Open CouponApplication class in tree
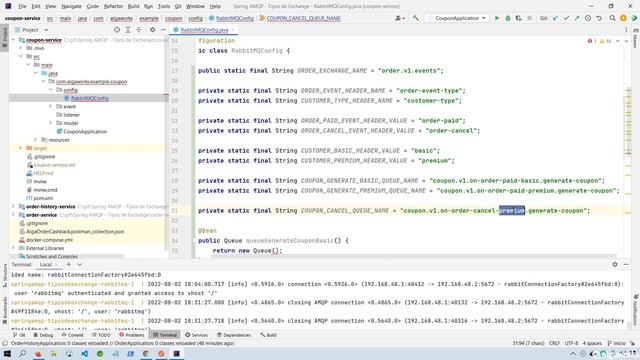The height and width of the screenshot is (360, 640). point(85,131)
